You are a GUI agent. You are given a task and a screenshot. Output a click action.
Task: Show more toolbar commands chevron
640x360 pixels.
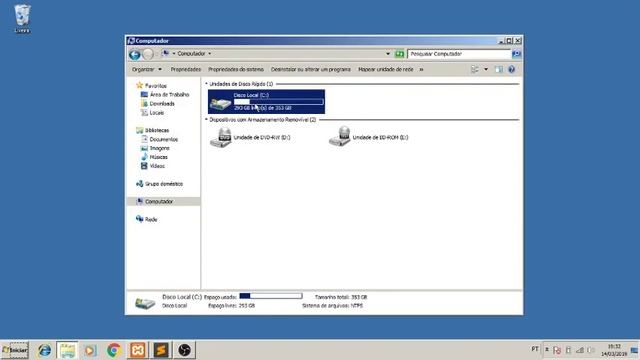(x=421, y=69)
